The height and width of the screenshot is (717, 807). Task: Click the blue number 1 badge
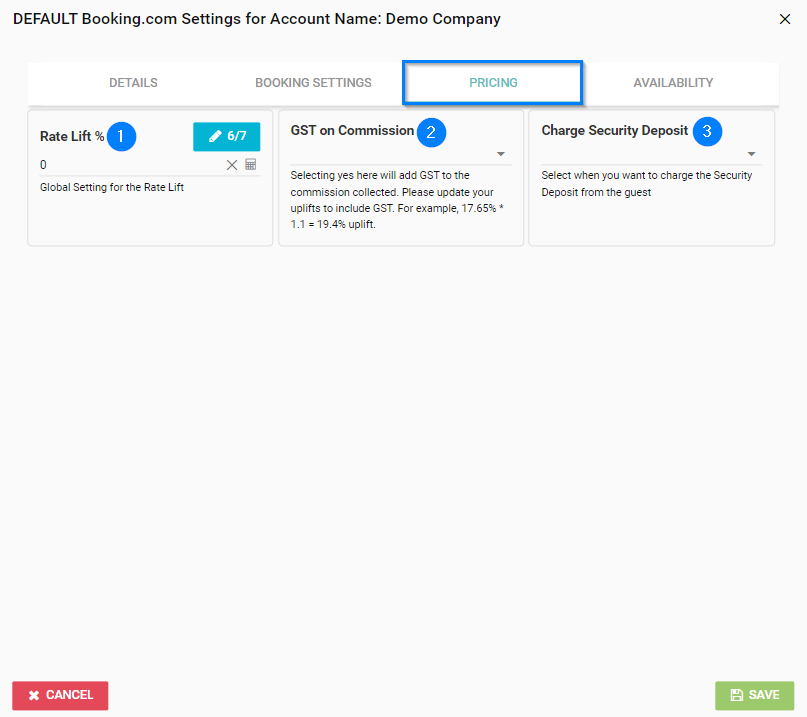121,136
